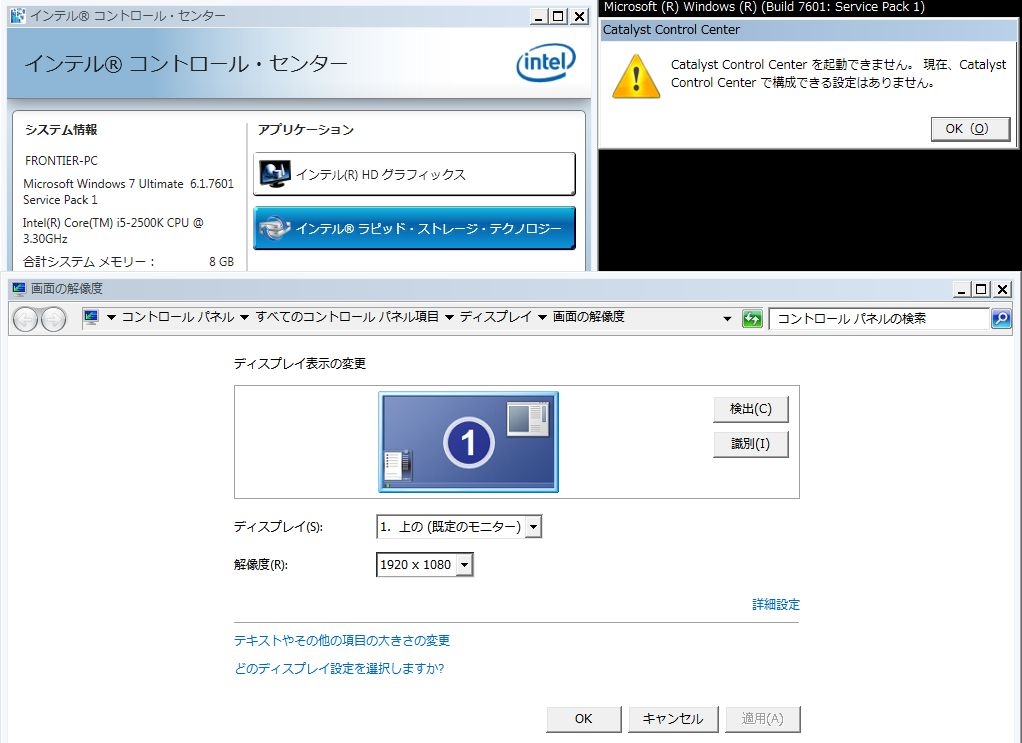
Task: Open Intel HD Graphics application
Action: (414, 174)
